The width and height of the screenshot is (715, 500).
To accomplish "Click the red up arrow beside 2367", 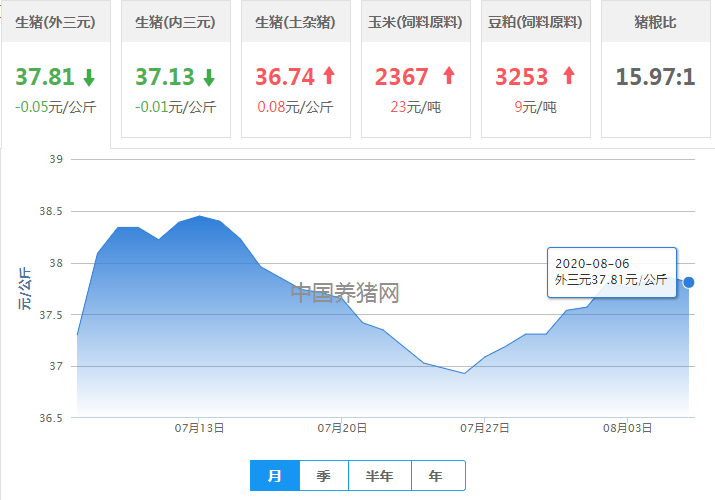I will coord(449,76).
